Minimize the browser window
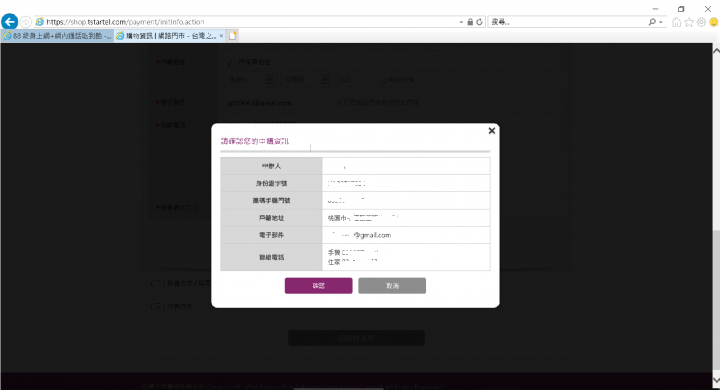The image size is (720, 390). [x=655, y=9]
